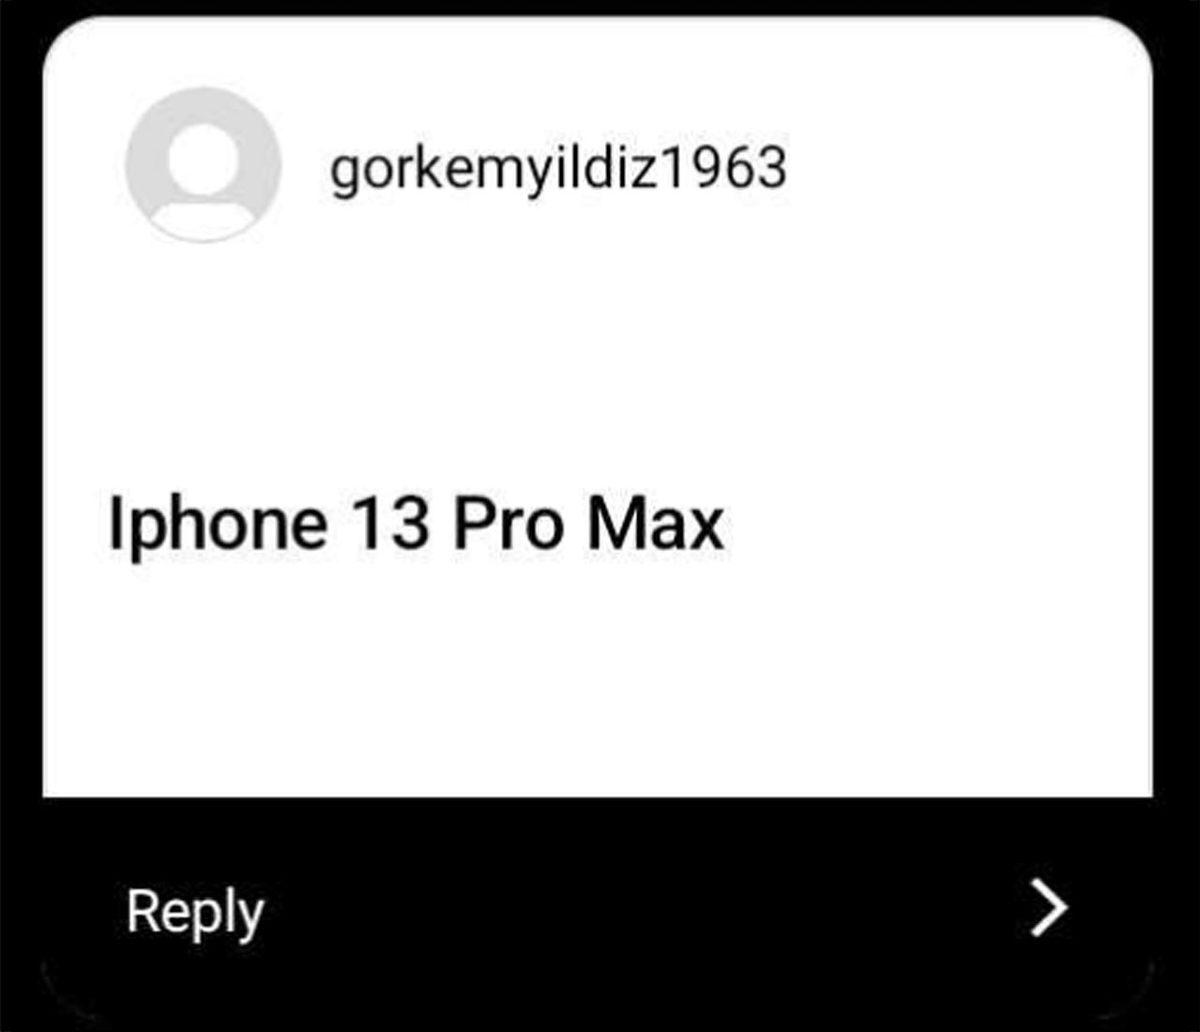Click the white message card body

pyautogui.click(x=598, y=407)
